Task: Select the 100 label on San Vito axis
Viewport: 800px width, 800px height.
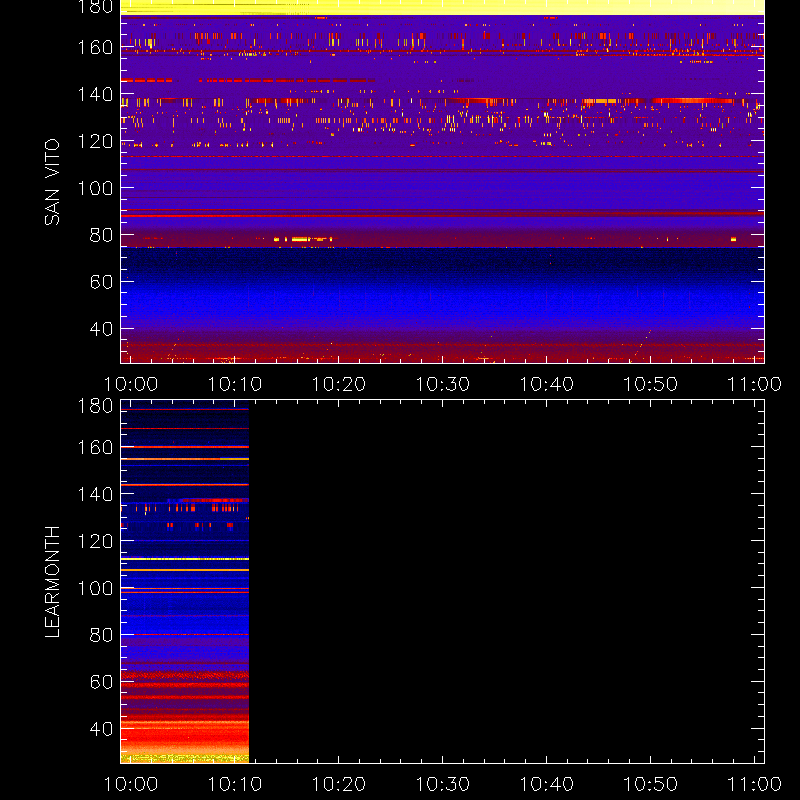Action: coord(95,188)
